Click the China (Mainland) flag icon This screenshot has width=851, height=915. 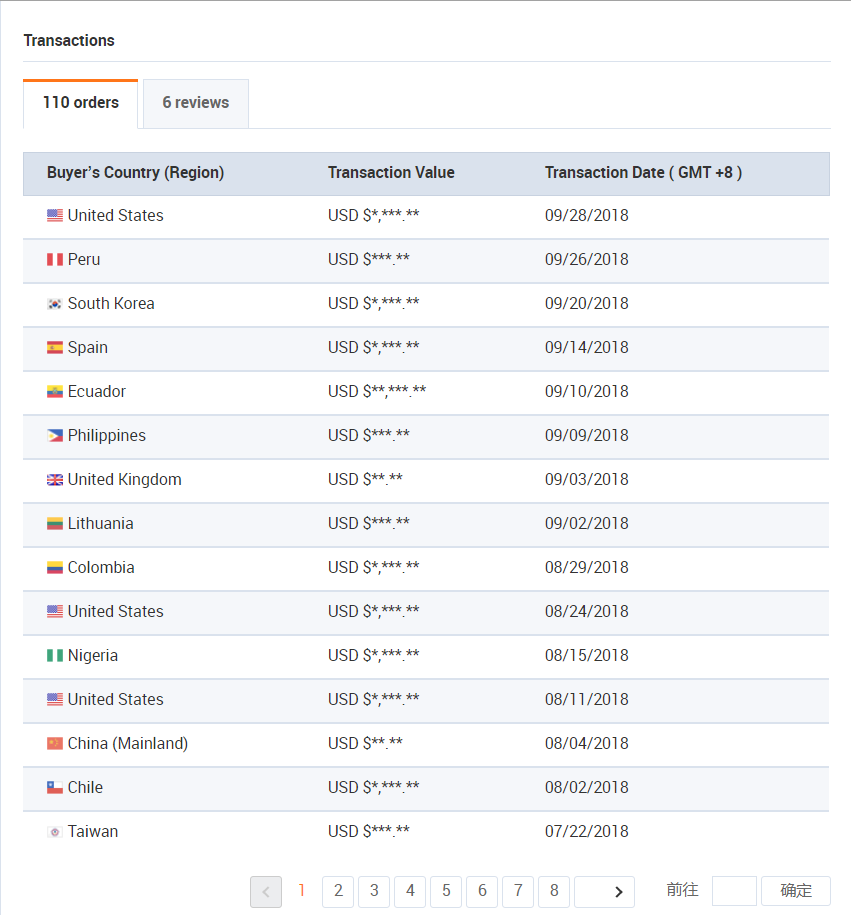[x=55, y=744]
